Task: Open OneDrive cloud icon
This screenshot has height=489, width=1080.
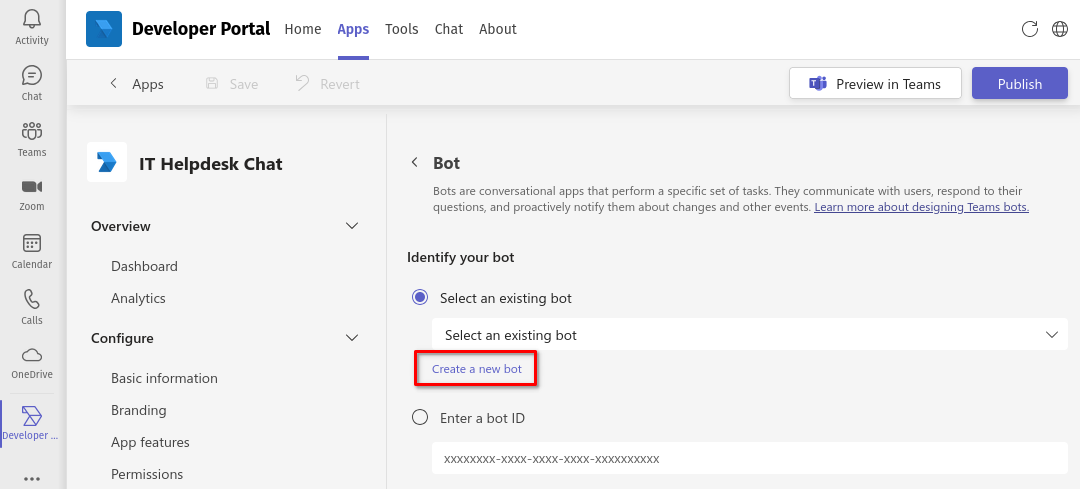Action: point(32,355)
